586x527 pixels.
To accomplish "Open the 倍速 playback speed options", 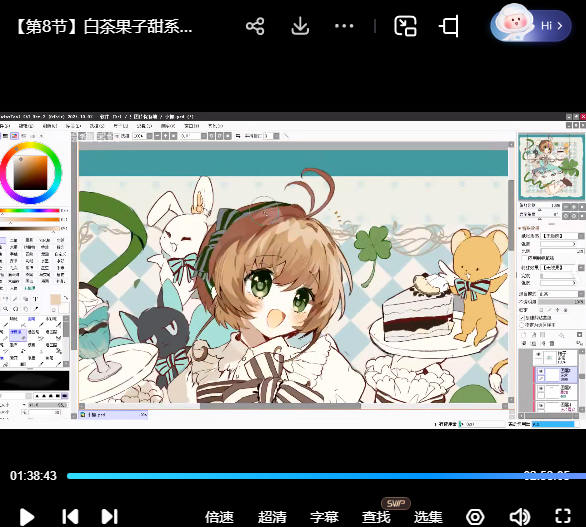I will (x=219, y=517).
